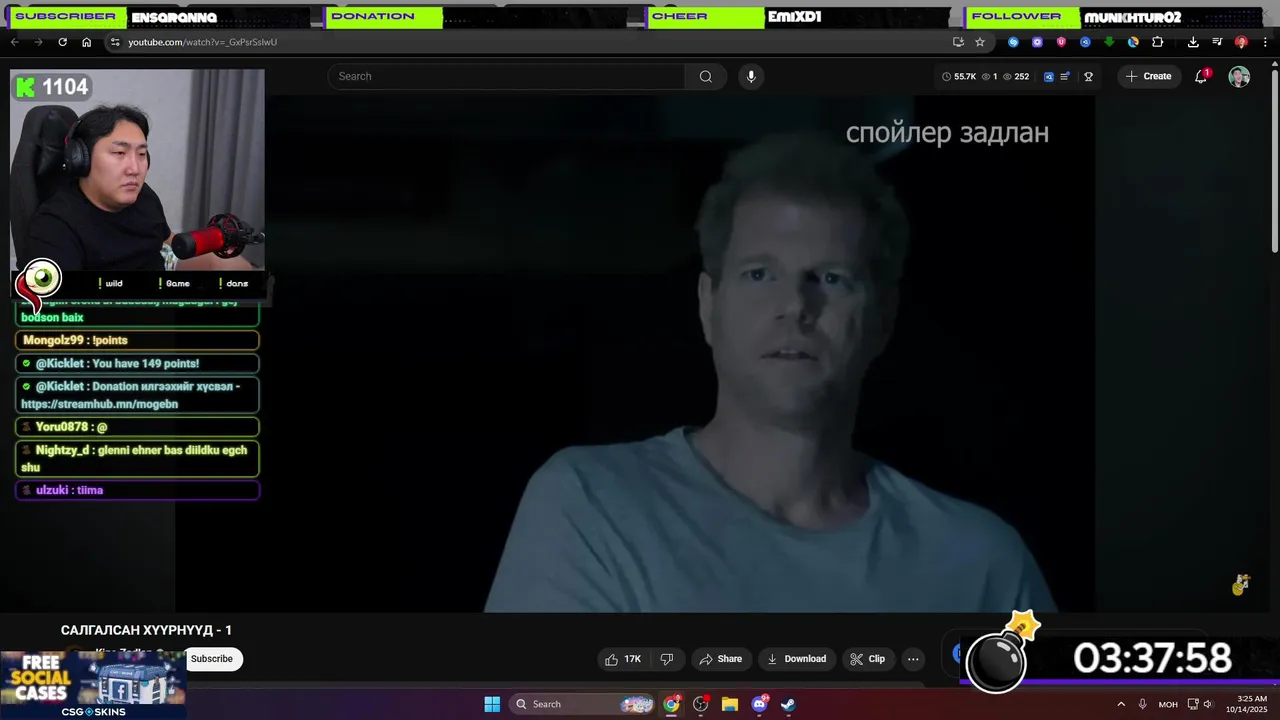Start voice search with microphone
This screenshot has height=720, width=1280.
click(751, 76)
